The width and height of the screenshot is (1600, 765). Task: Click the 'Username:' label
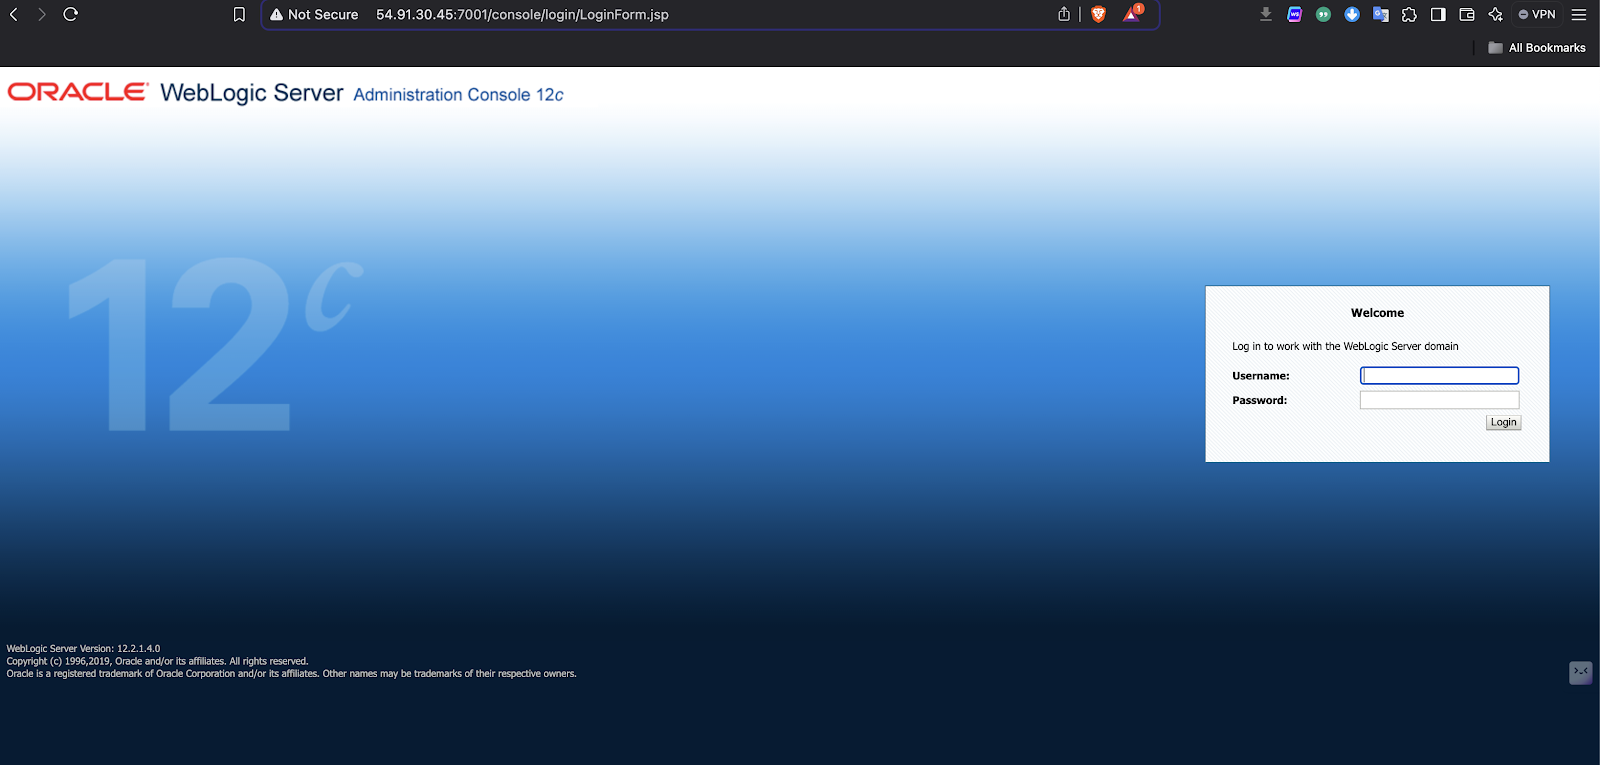[x=1260, y=376]
